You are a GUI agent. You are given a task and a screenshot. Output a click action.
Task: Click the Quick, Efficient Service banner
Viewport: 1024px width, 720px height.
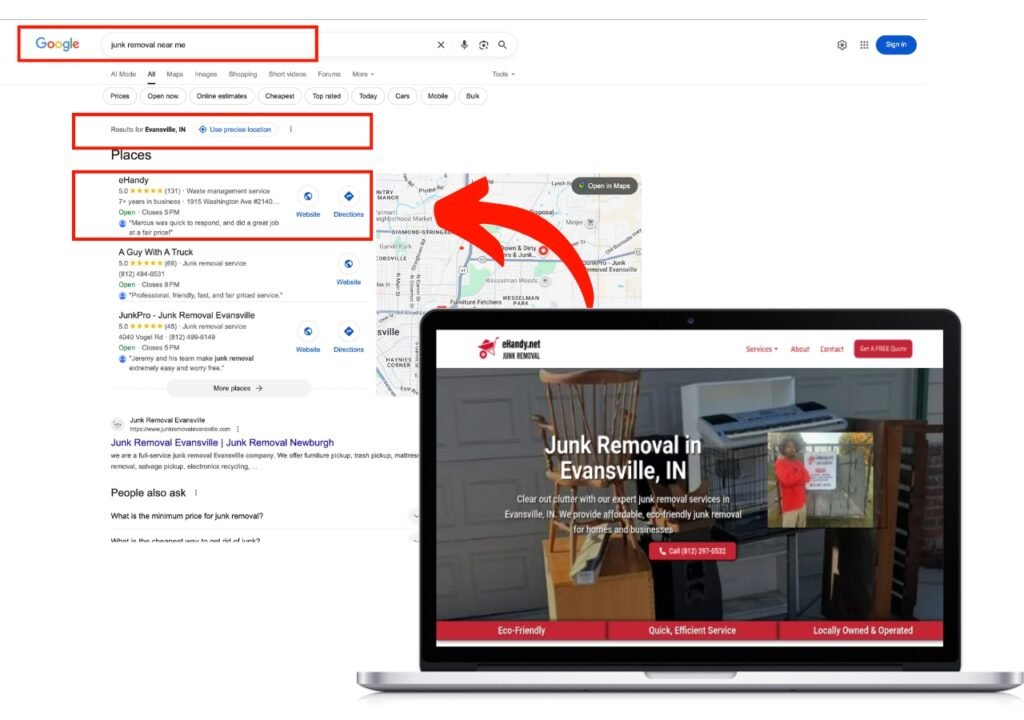tap(692, 630)
